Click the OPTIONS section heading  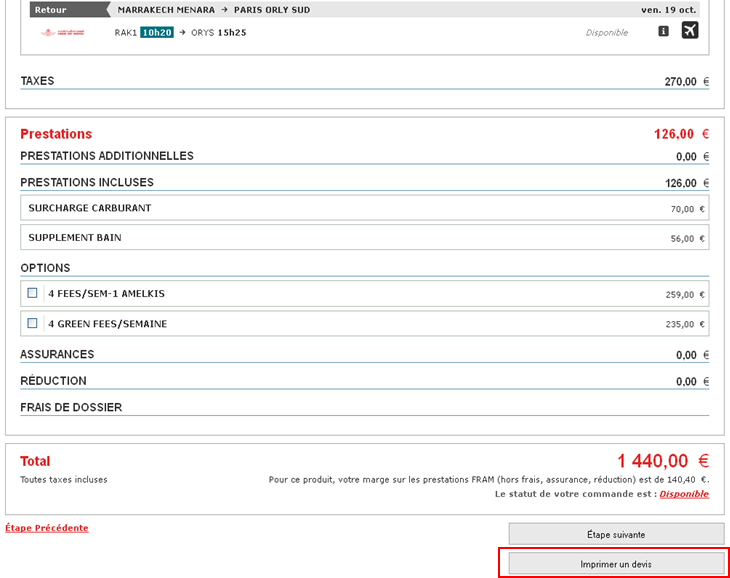[45, 268]
